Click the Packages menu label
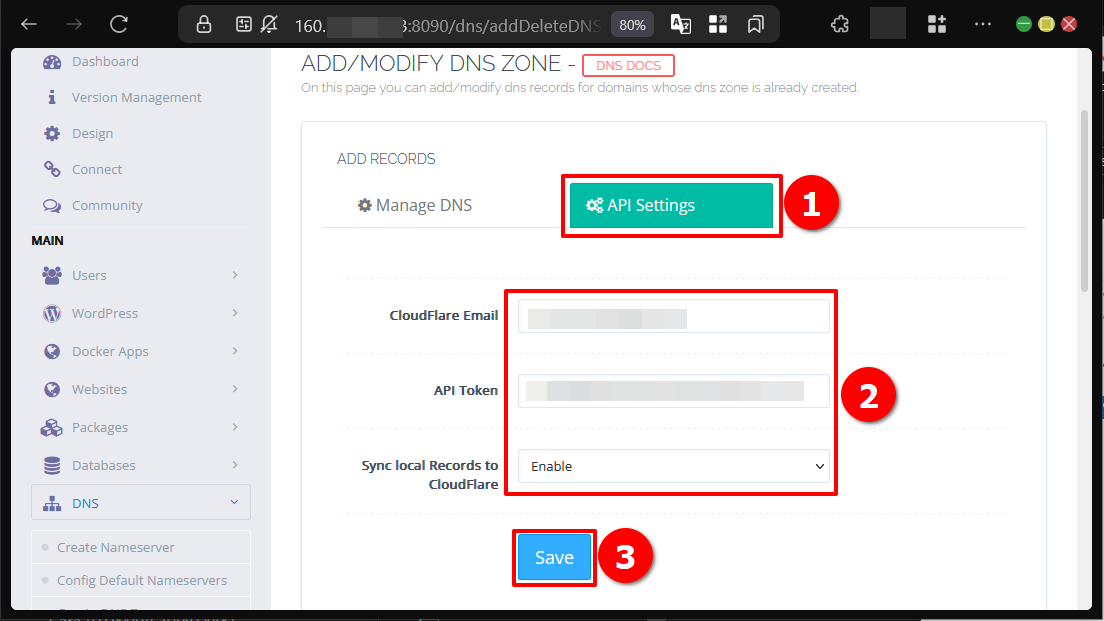This screenshot has width=1104, height=621. 100,427
